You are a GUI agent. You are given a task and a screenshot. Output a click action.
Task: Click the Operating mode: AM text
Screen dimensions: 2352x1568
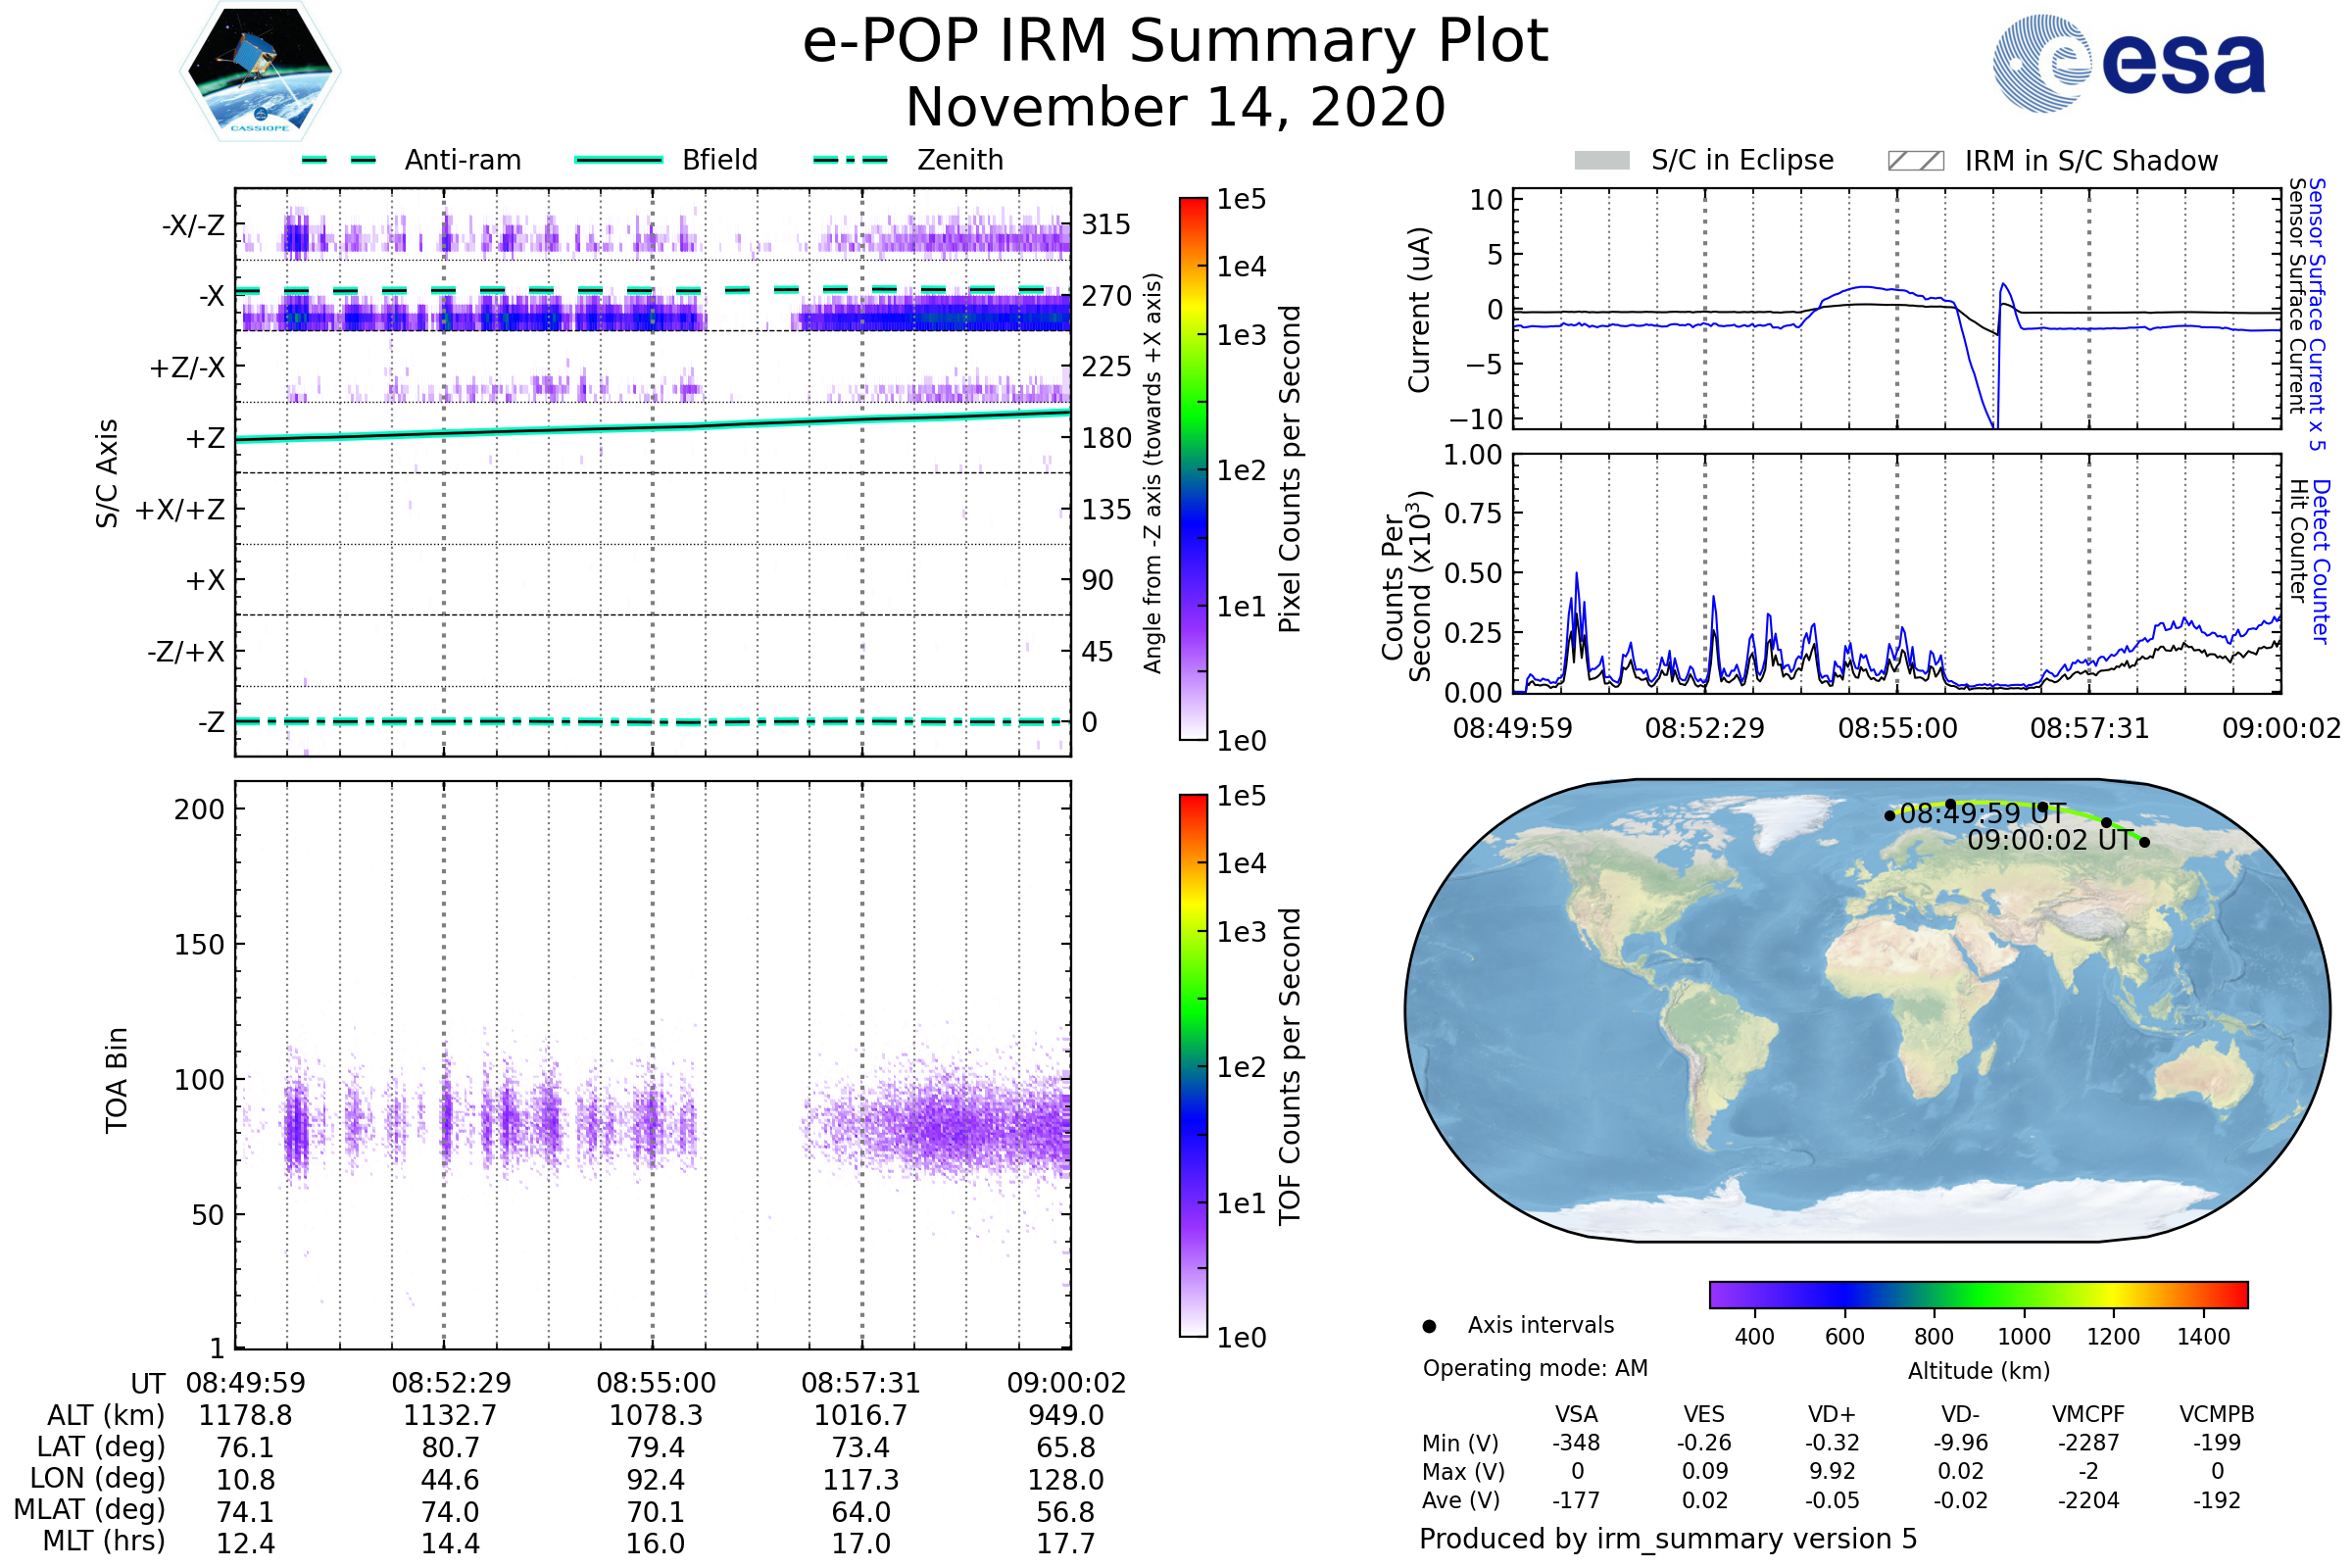(1535, 1369)
